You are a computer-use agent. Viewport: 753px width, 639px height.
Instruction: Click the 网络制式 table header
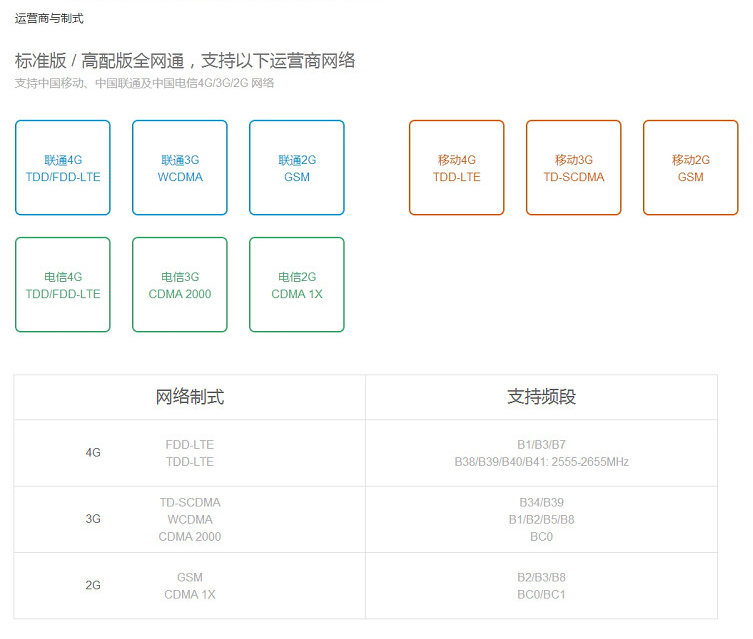190,397
